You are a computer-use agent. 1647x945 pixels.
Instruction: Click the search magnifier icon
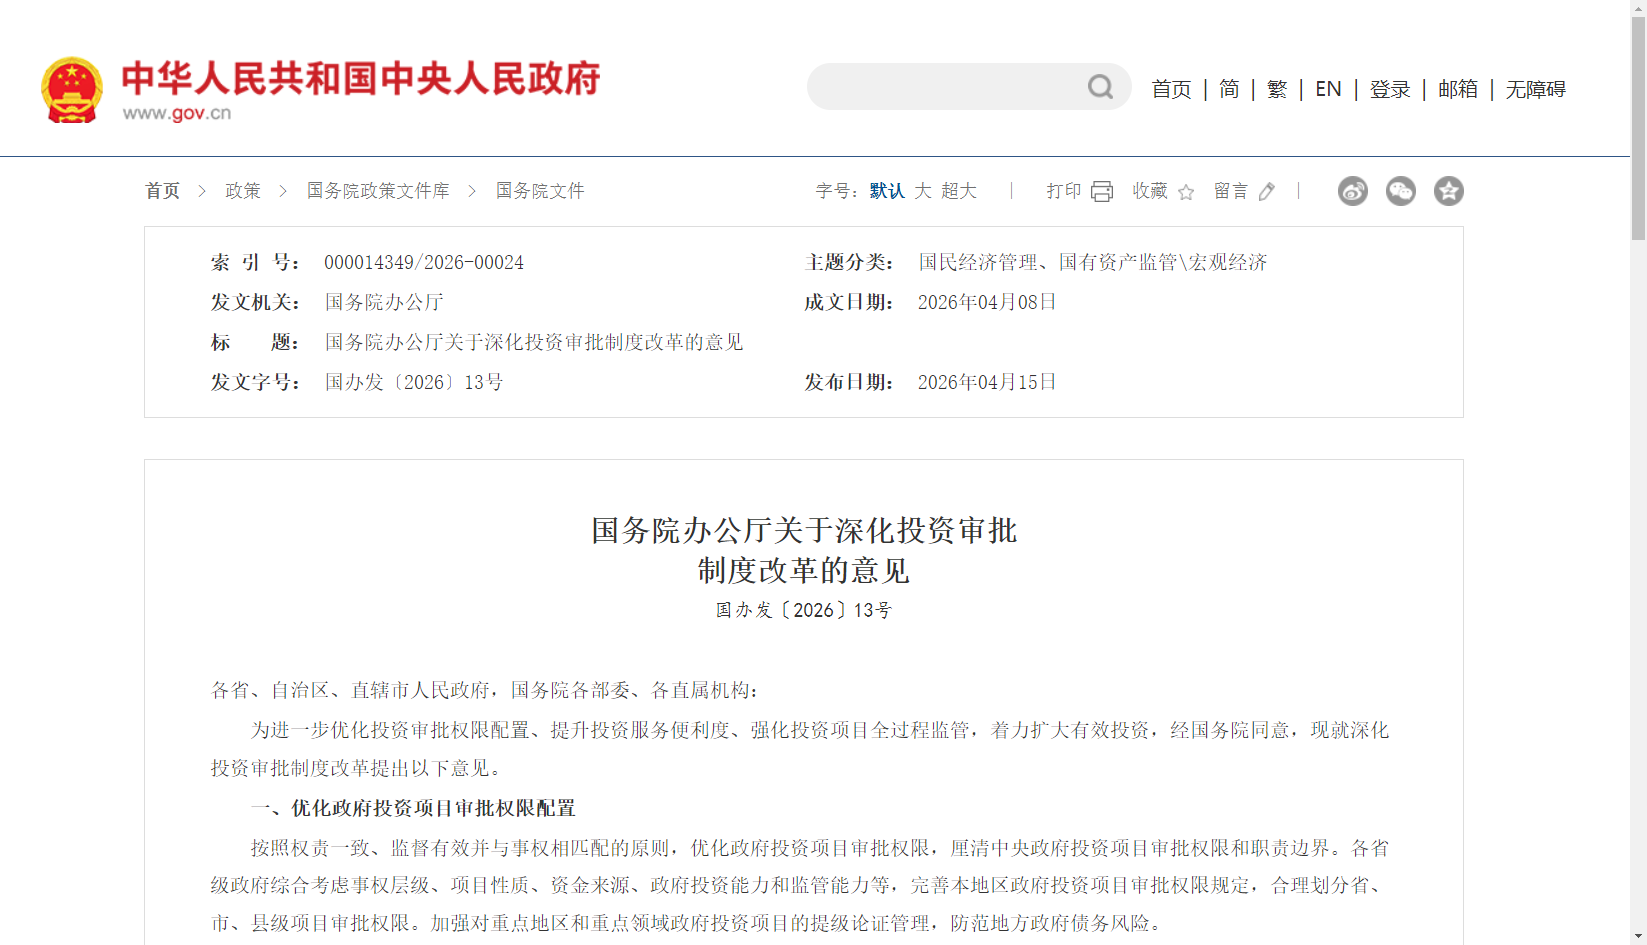(x=1101, y=87)
